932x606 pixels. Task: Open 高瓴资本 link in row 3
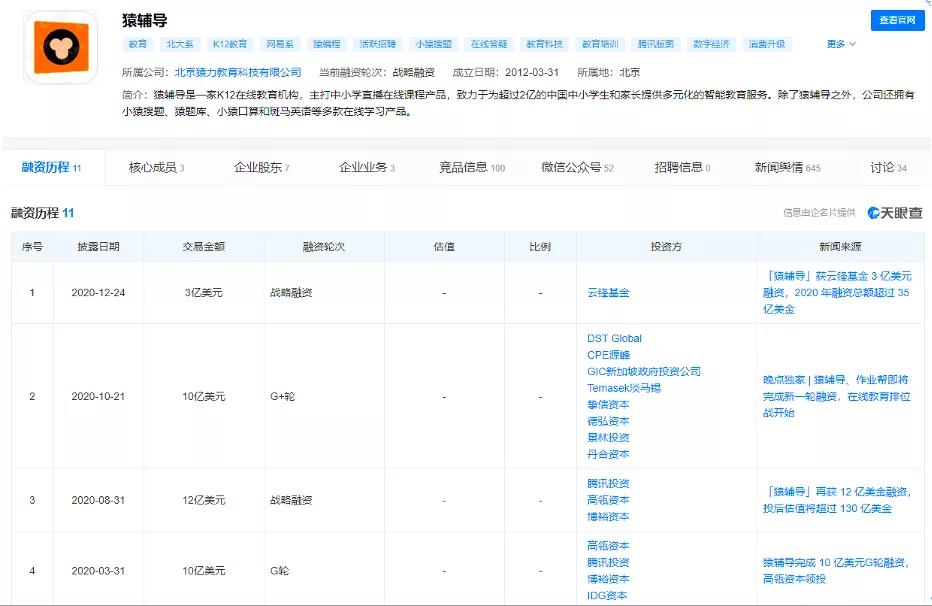pyautogui.click(x=608, y=500)
